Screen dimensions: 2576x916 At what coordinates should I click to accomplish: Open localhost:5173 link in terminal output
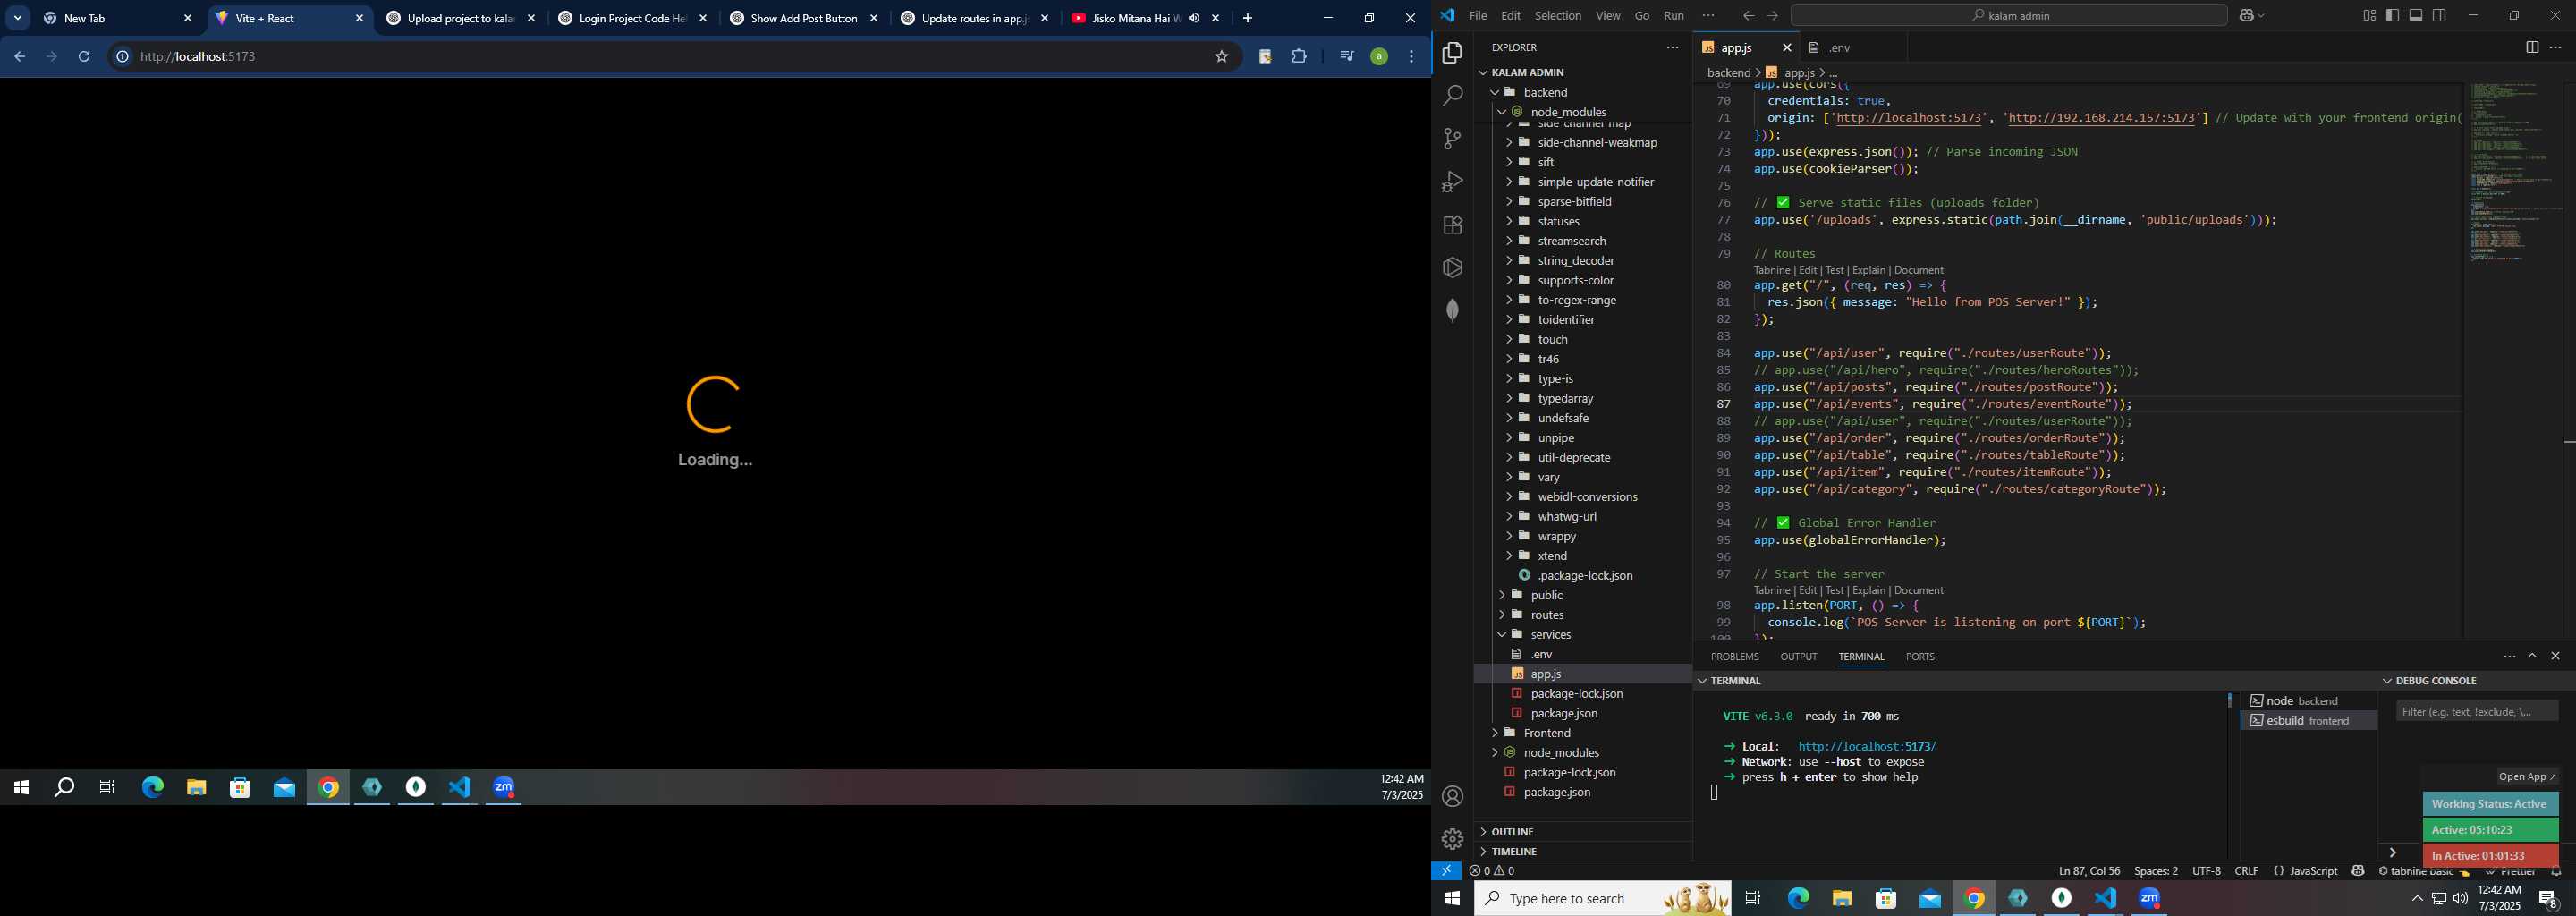[x=1866, y=747]
